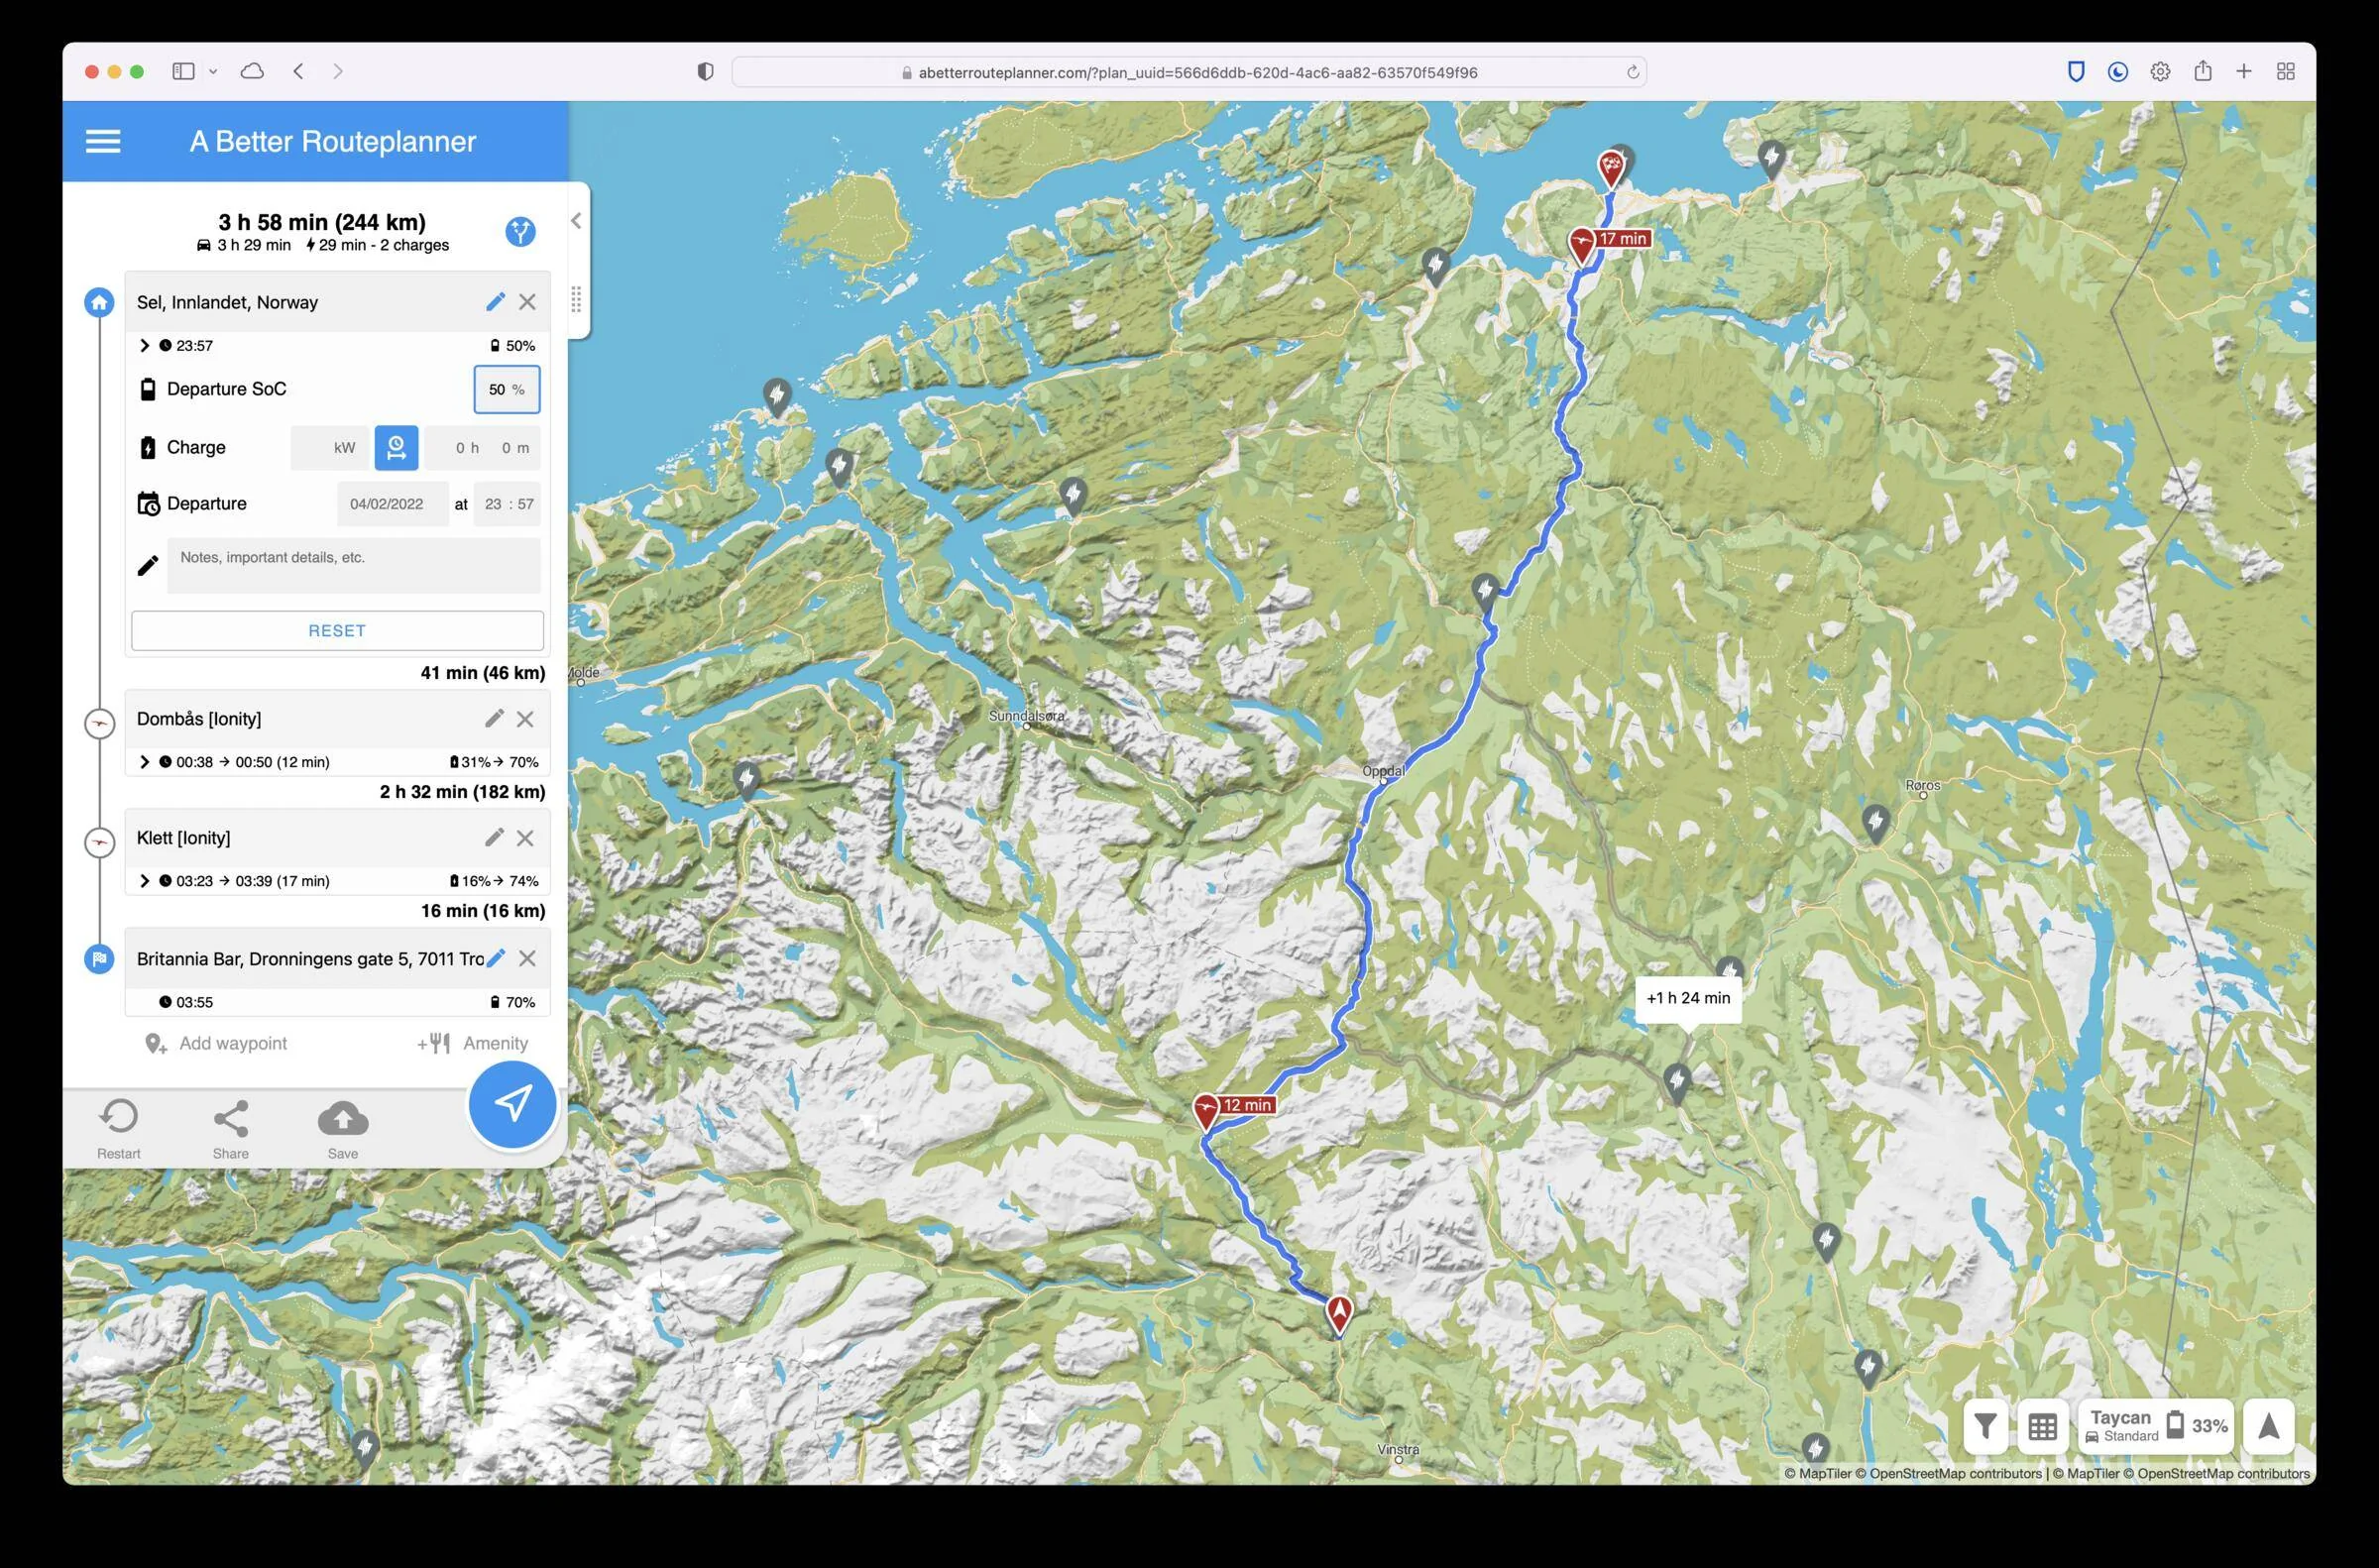Expand the Dombås 00:38 charge details
The image size is (2379, 1568).
(x=144, y=762)
